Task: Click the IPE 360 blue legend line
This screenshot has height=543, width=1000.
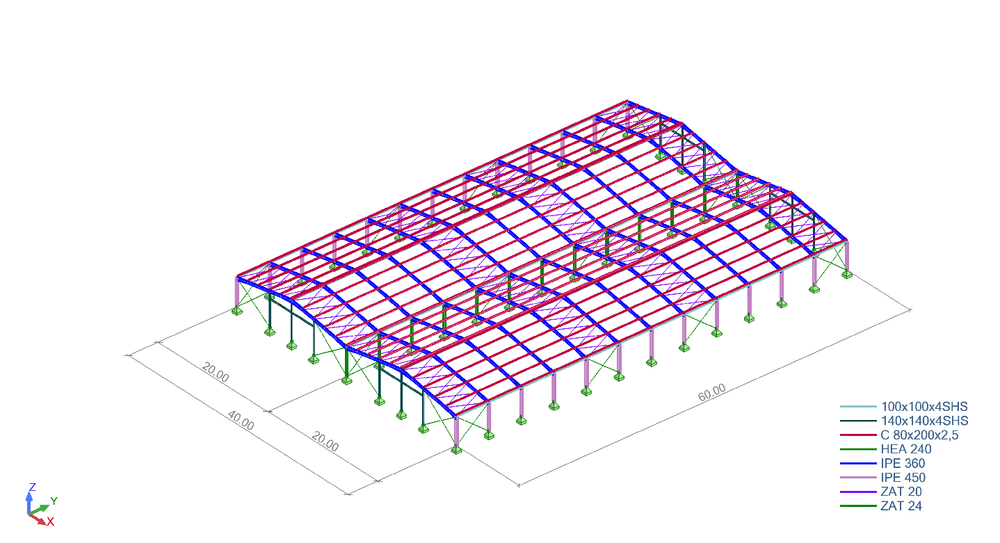Action: (858, 464)
